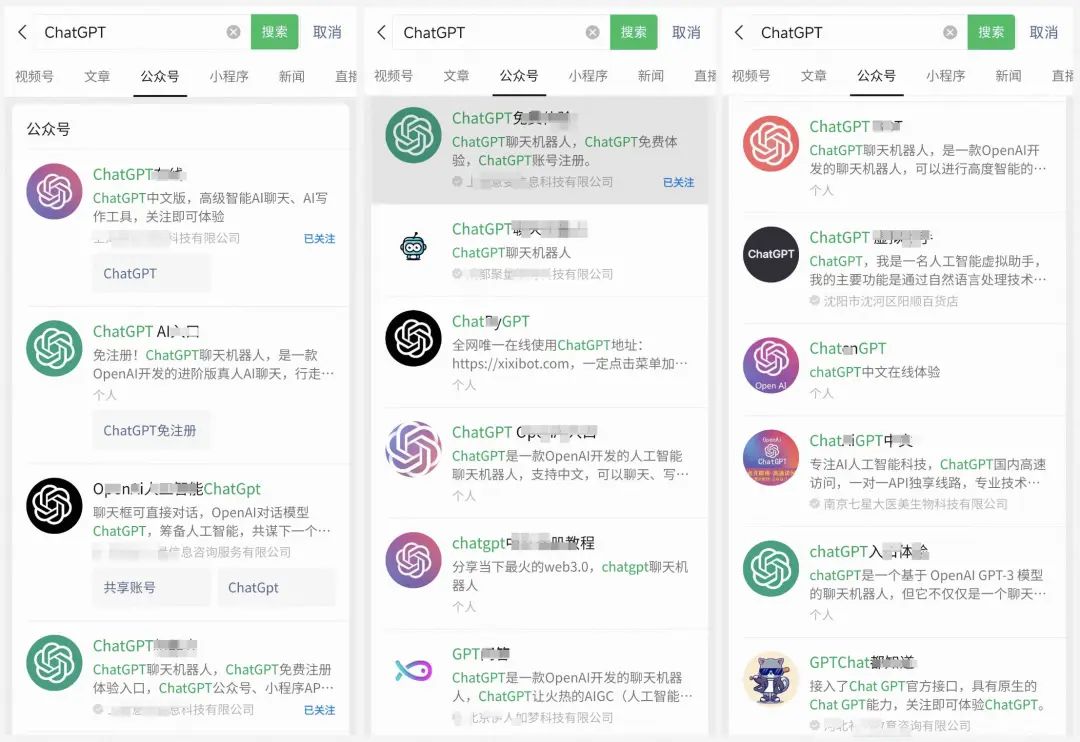
Task: Click 已关注 on the ChatGPT免费注册体验入口 result
Action: coord(320,710)
